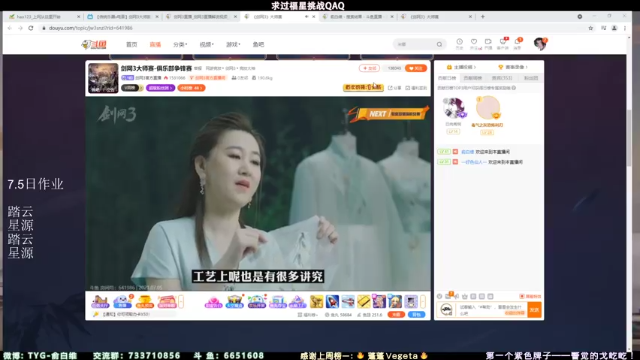The image size is (640, 360).
Task: Click the pink gift icon in gift bar
Action: click(213, 302)
